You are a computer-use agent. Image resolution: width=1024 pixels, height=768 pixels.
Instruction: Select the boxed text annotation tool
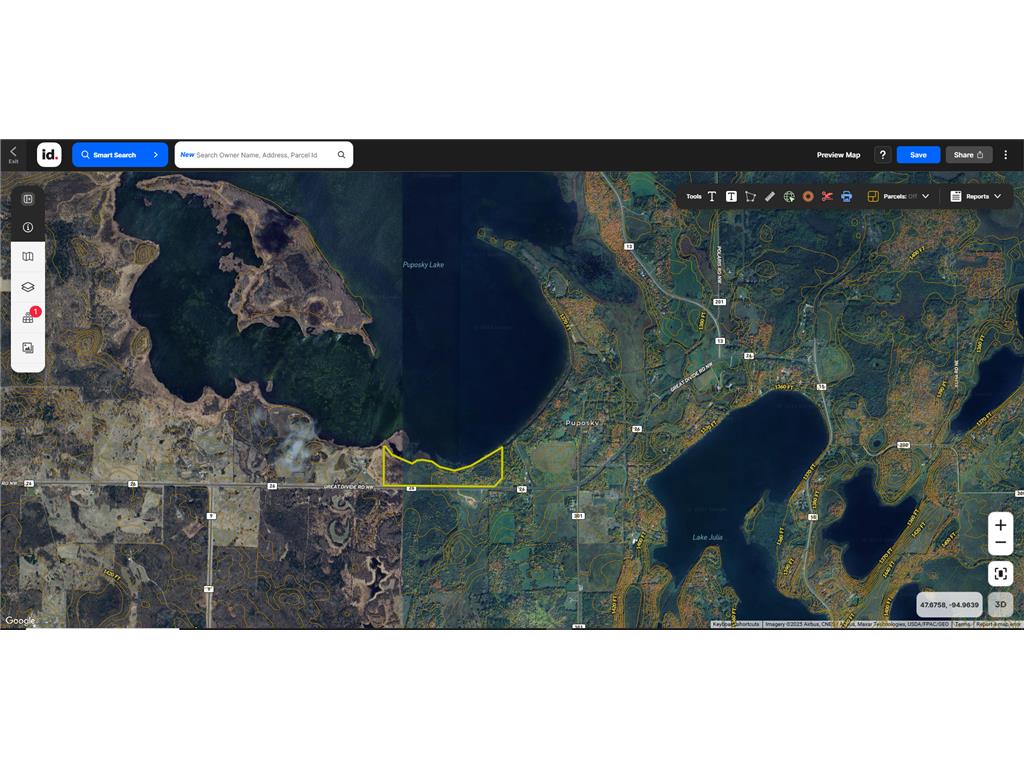pos(731,196)
